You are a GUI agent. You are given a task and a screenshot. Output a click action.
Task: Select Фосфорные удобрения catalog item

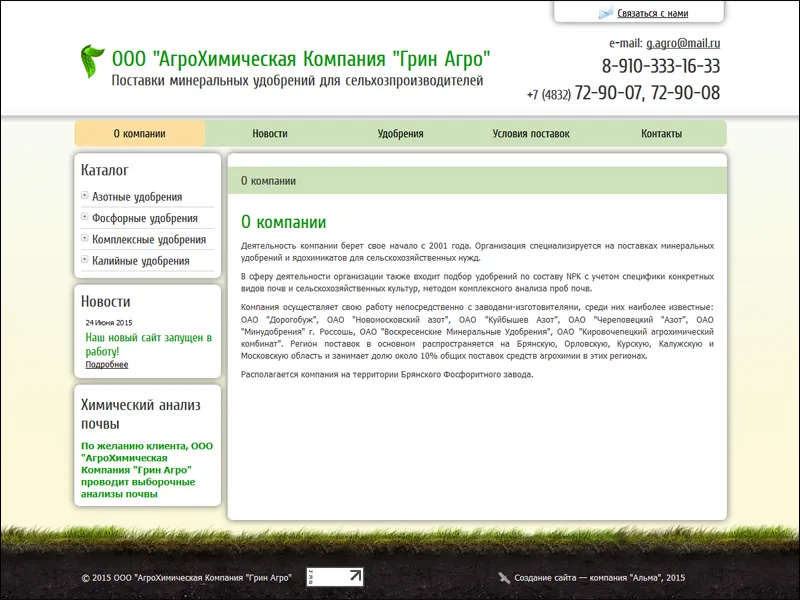pos(145,218)
